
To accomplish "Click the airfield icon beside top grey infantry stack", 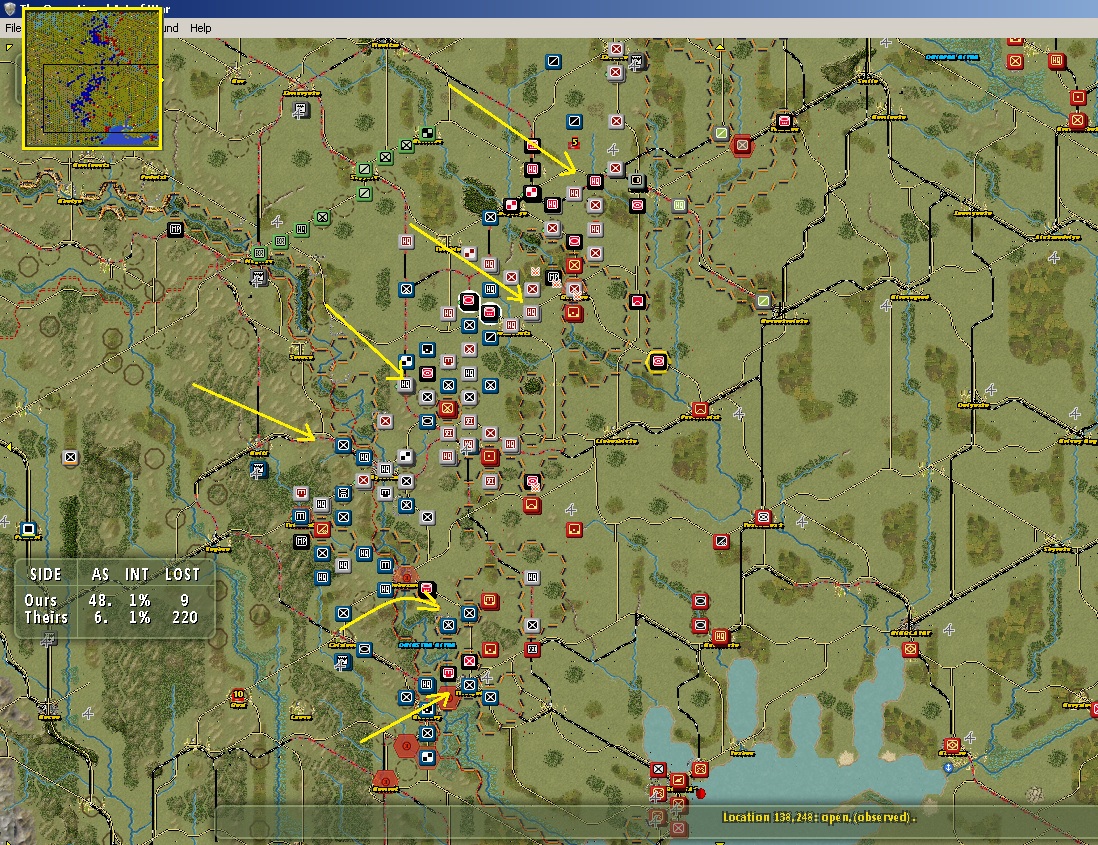I will (636, 63).
